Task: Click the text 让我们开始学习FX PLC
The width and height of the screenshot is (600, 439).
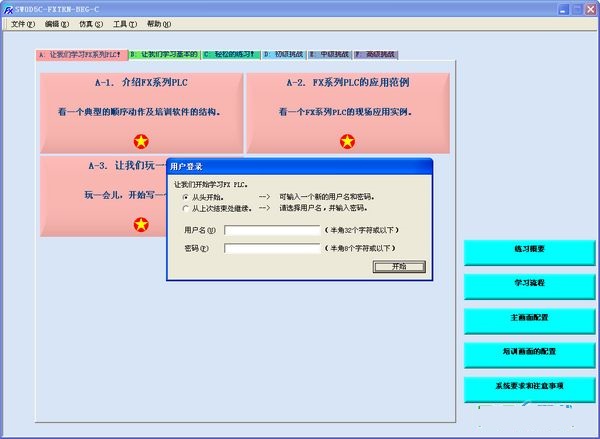Action: 211,184
